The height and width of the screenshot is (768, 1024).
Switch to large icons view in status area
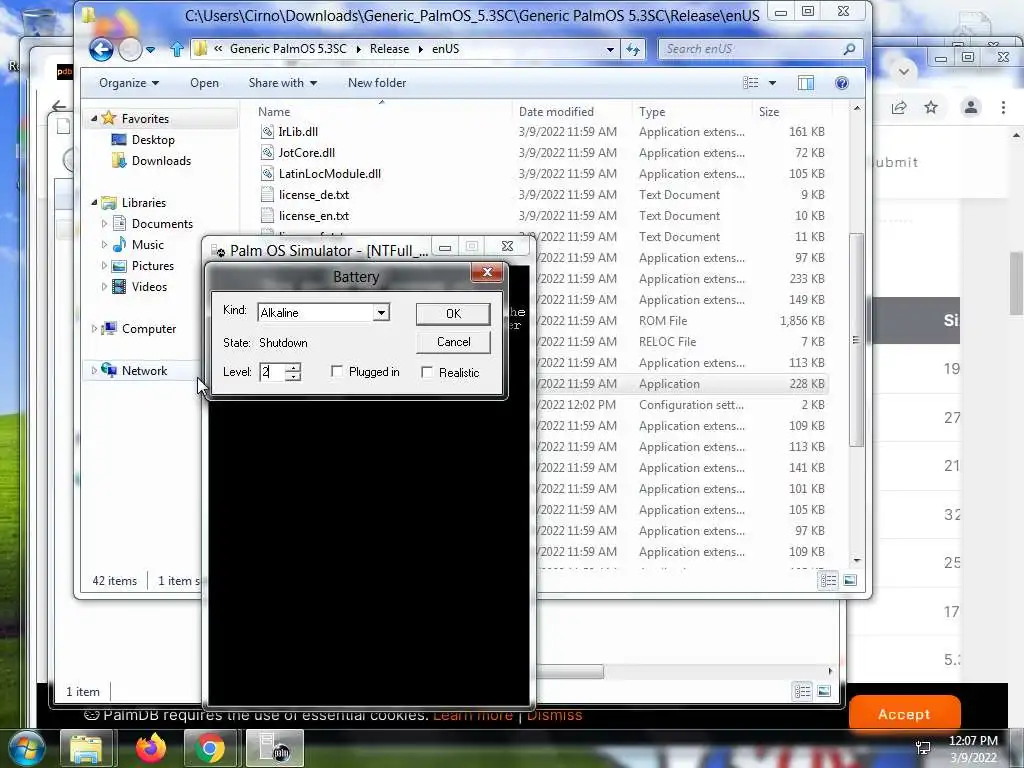[x=850, y=580]
